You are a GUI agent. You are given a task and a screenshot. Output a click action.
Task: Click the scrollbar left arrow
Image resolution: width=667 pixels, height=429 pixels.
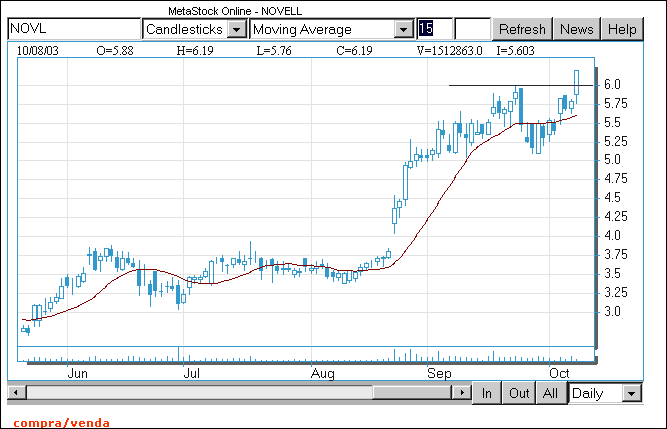17,392
